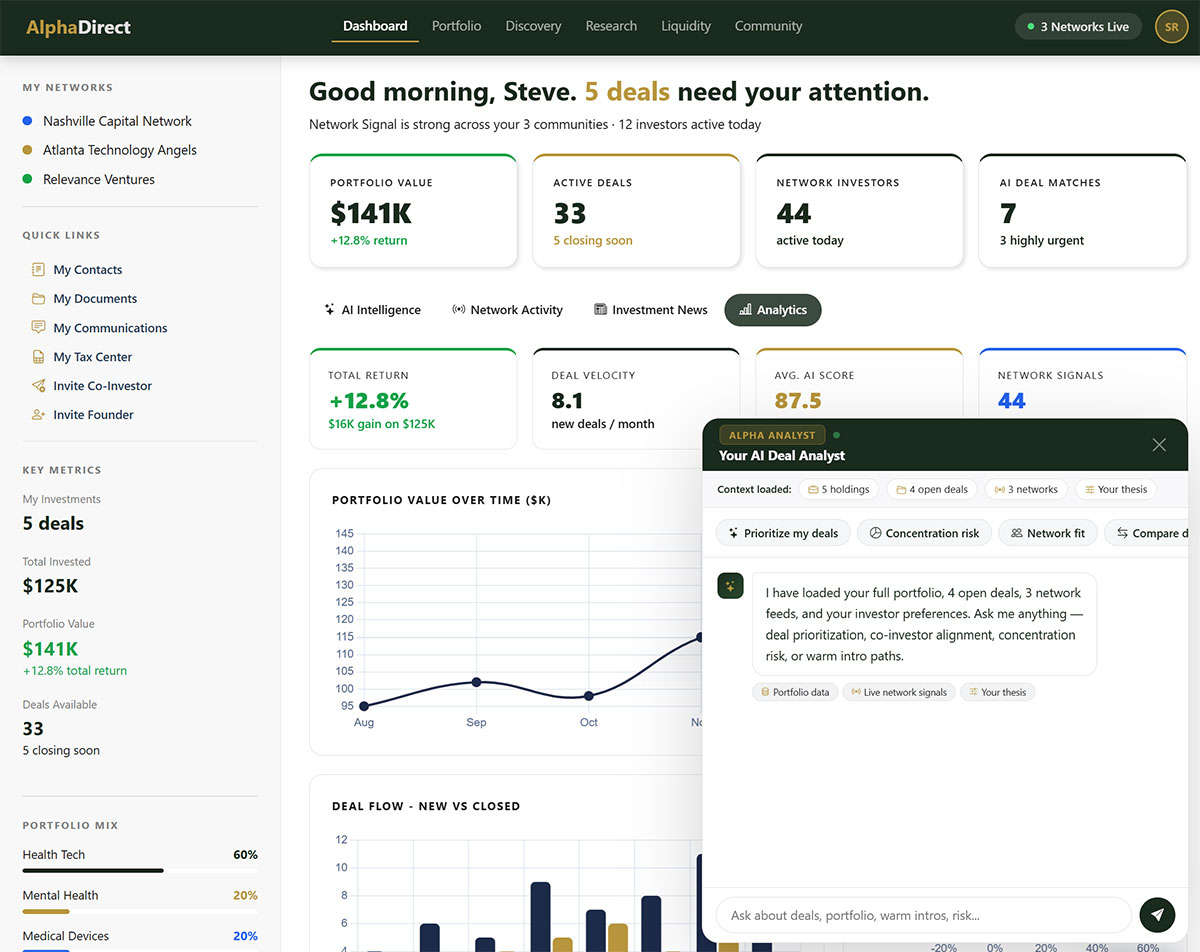Viewport: 1200px width, 952px height.
Task: Open the Liquidity nav tab
Action: pos(686,26)
